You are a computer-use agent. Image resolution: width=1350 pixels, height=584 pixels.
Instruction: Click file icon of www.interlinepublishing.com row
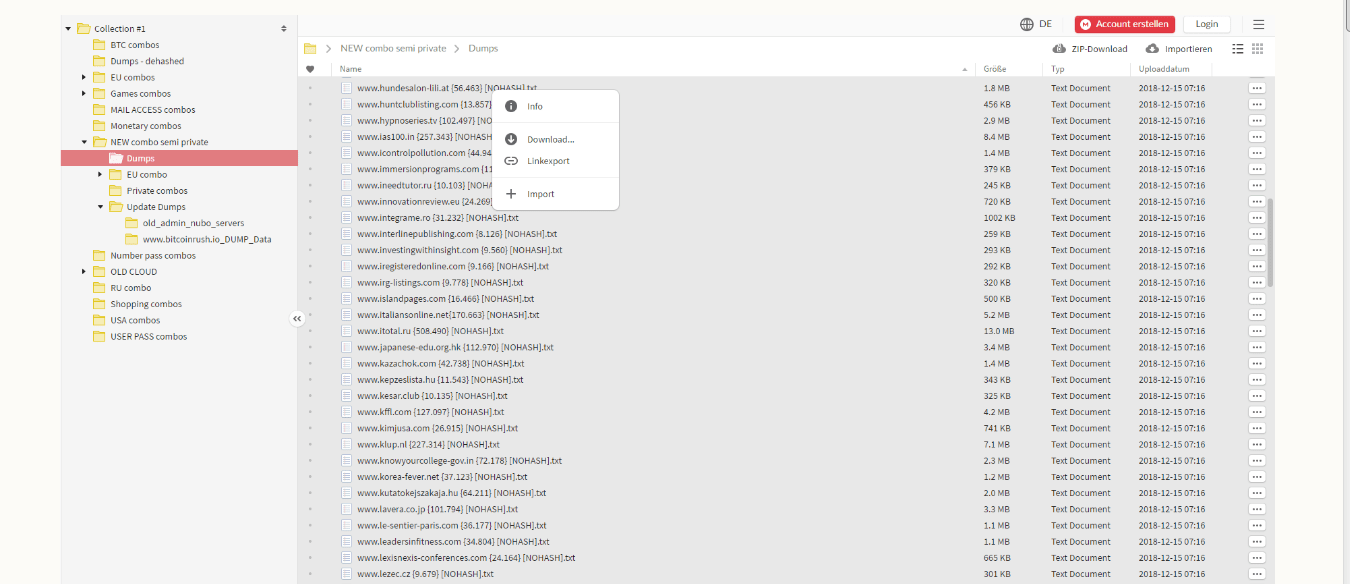(x=347, y=234)
